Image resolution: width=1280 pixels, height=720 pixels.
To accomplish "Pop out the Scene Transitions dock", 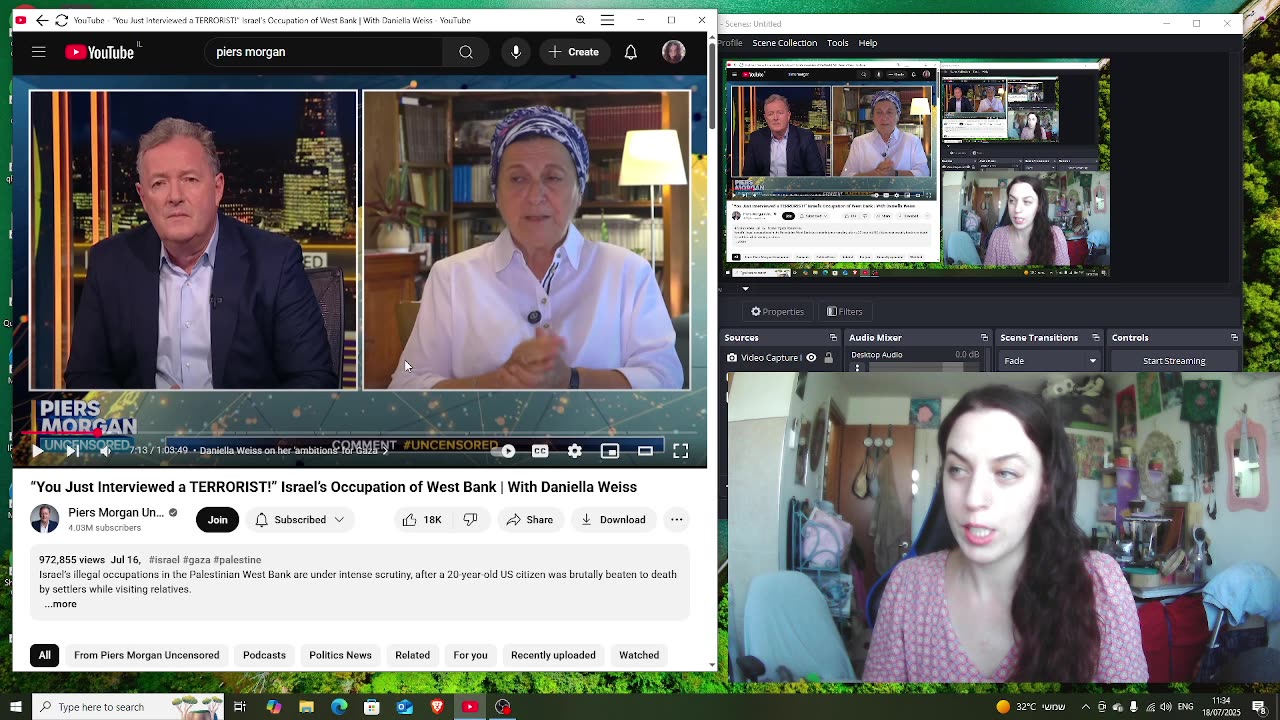I will click(x=1096, y=338).
